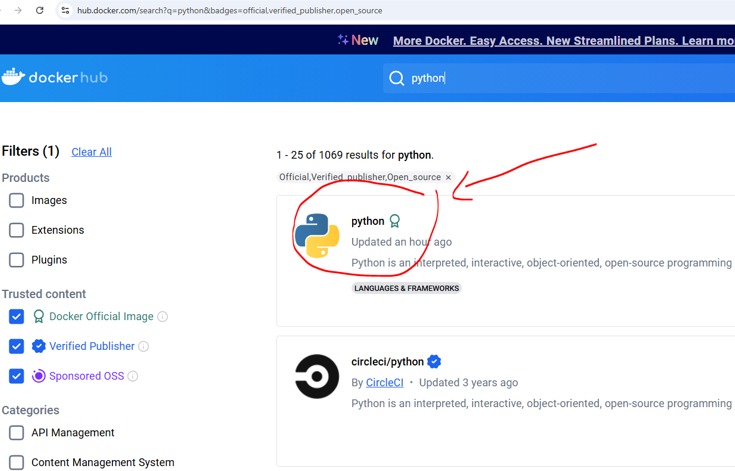Uncheck the Docker Official Image filter
The width and height of the screenshot is (735, 471).
pyautogui.click(x=17, y=316)
